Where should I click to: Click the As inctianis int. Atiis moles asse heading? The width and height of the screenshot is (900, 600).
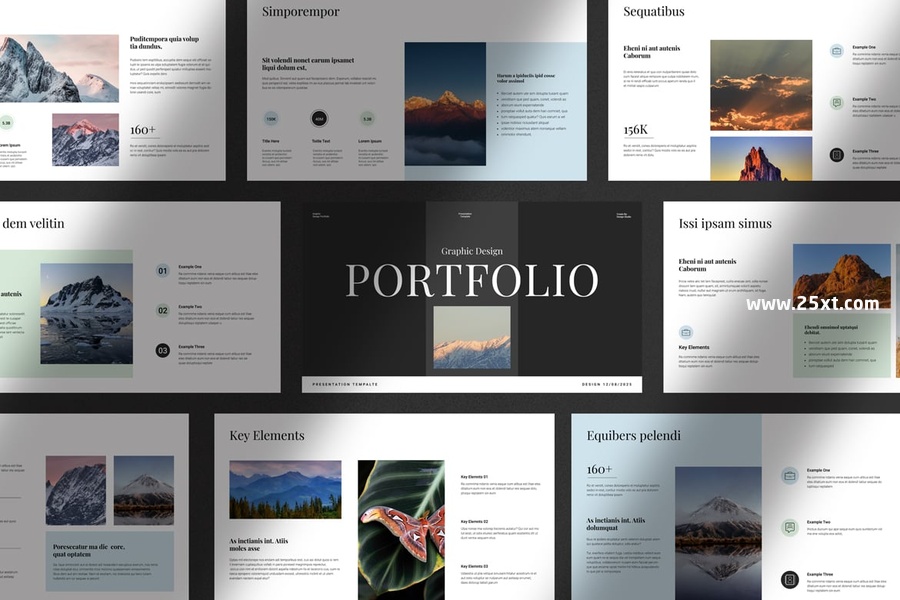[258, 544]
